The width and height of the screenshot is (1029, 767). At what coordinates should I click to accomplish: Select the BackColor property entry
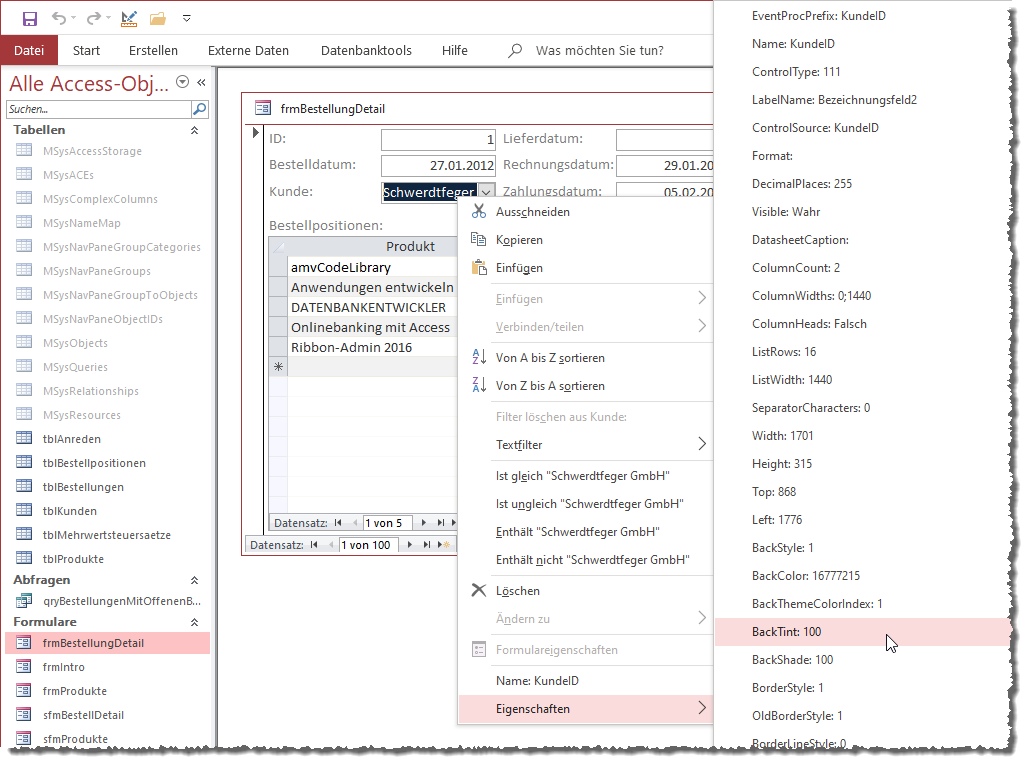[x=806, y=576]
